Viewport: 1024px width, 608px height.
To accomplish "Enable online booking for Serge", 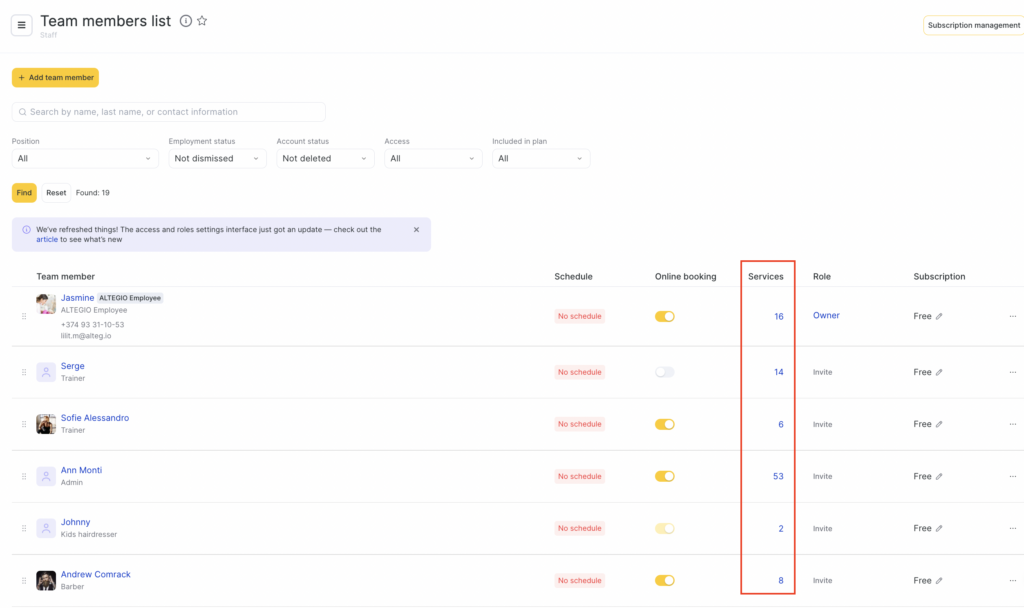I will click(665, 372).
